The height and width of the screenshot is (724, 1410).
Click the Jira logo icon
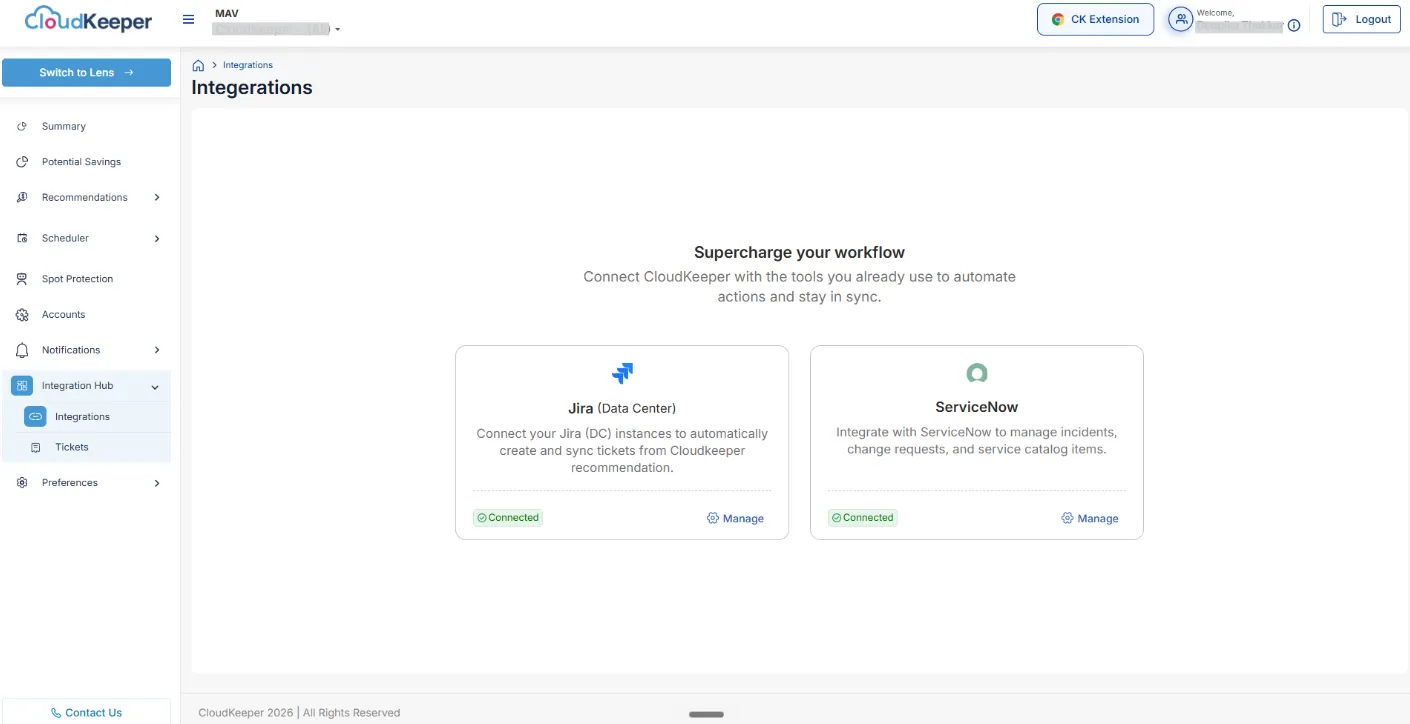pyautogui.click(x=622, y=373)
